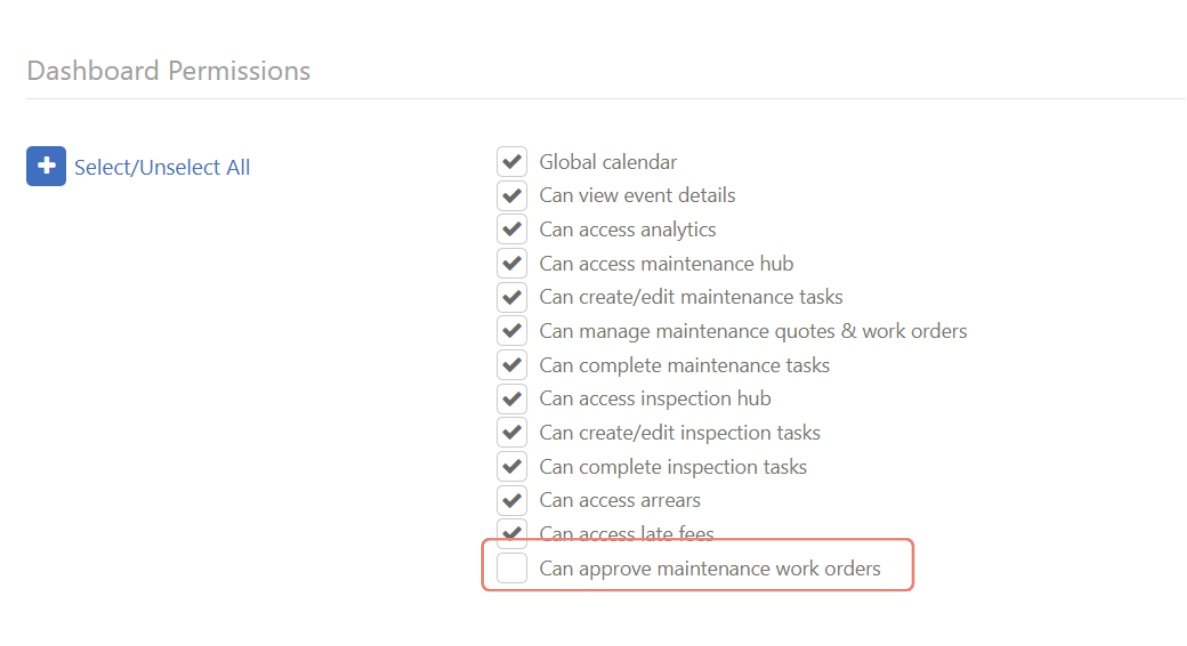
Task: Toggle Can complete inspection tasks checkbox
Action: point(512,466)
